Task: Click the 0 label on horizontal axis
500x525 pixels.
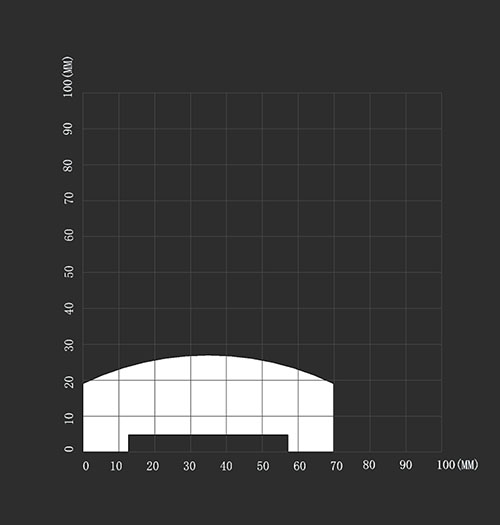Action: 86,466
